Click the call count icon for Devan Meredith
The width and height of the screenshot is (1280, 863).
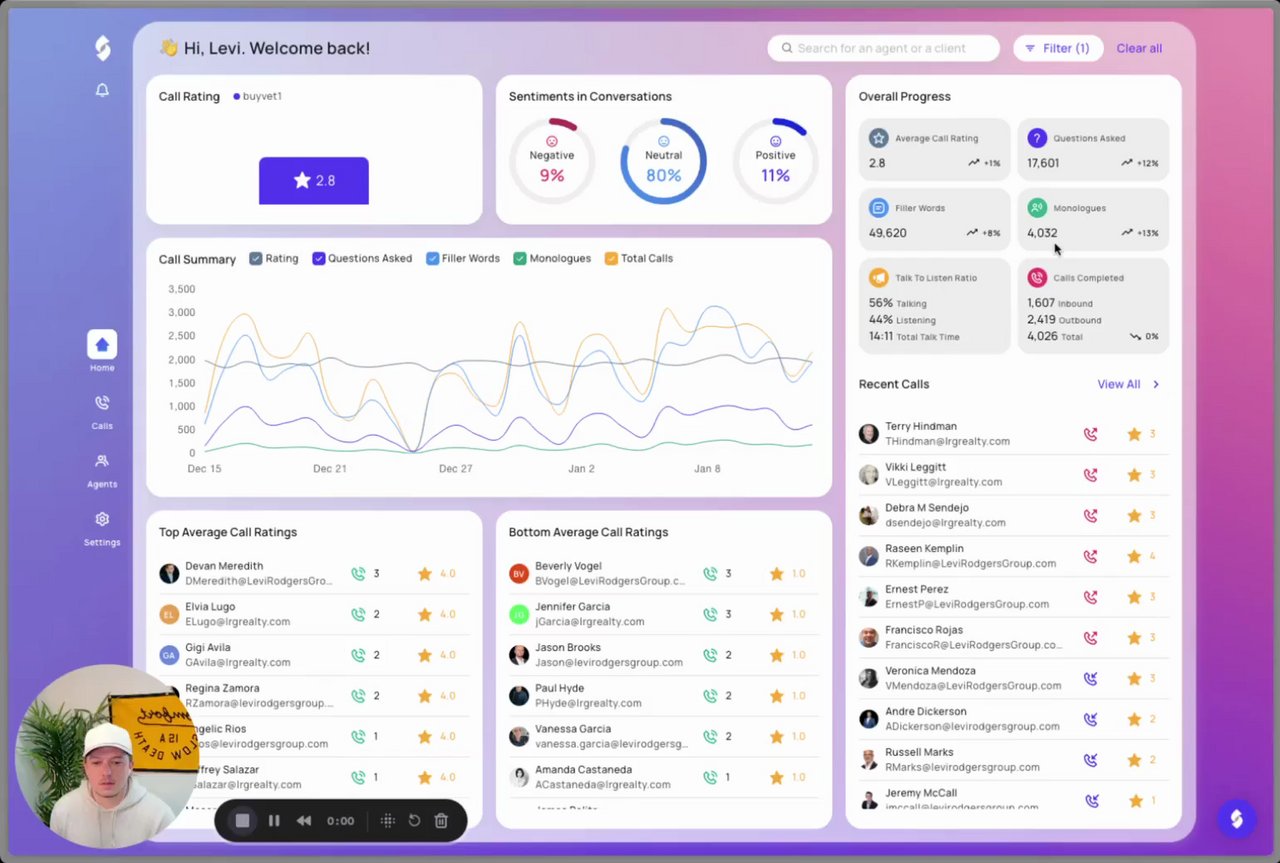tap(358, 574)
